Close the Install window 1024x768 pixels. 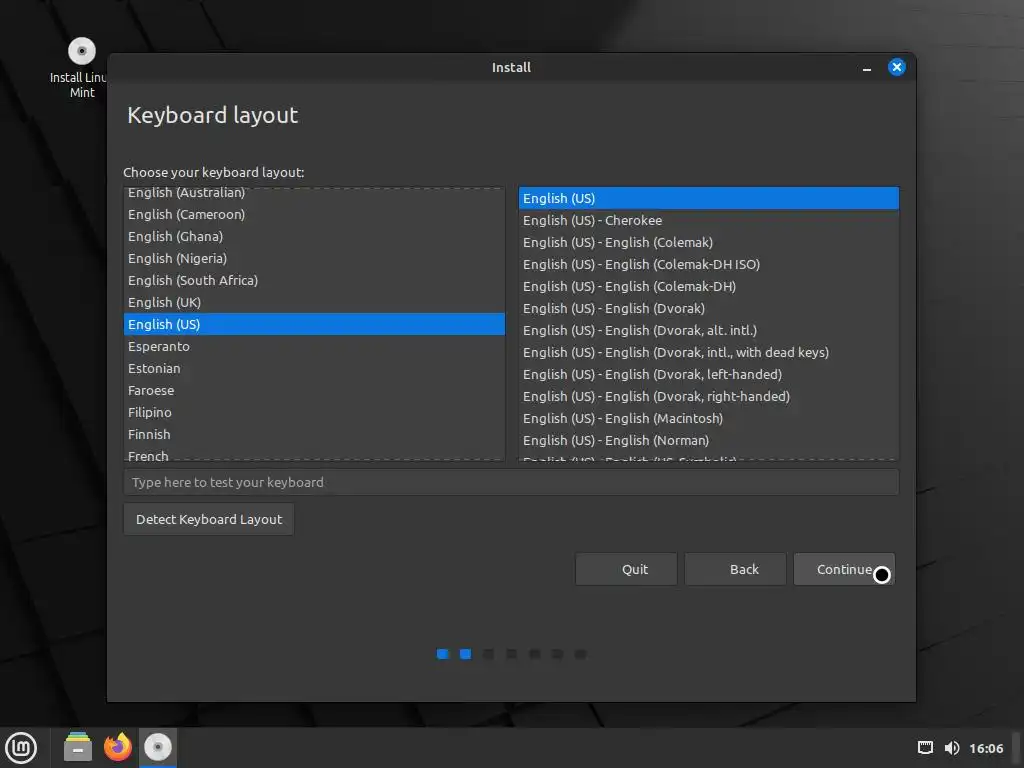896,67
